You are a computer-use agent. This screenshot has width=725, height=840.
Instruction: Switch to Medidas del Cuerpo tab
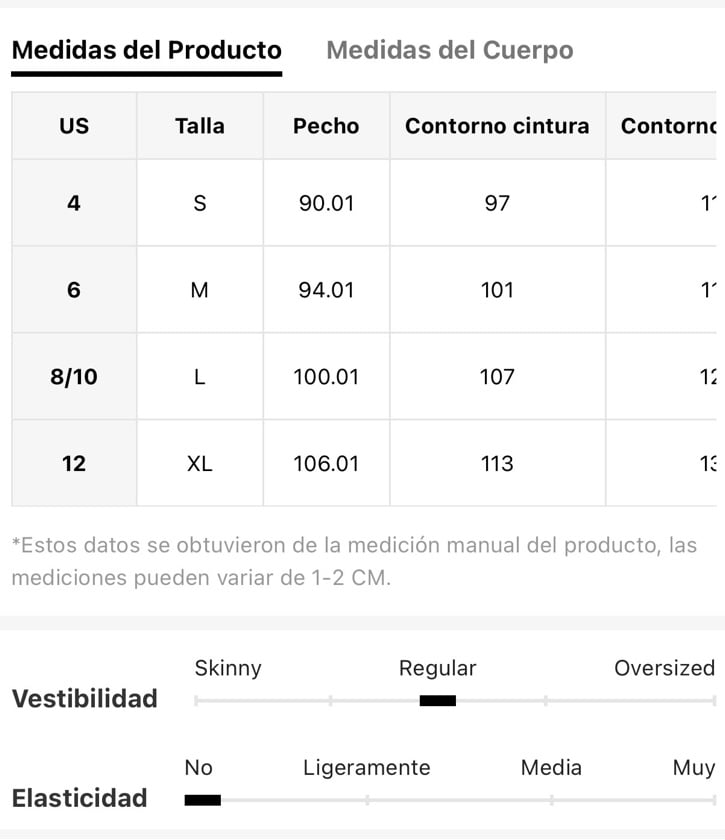pyautogui.click(x=450, y=50)
